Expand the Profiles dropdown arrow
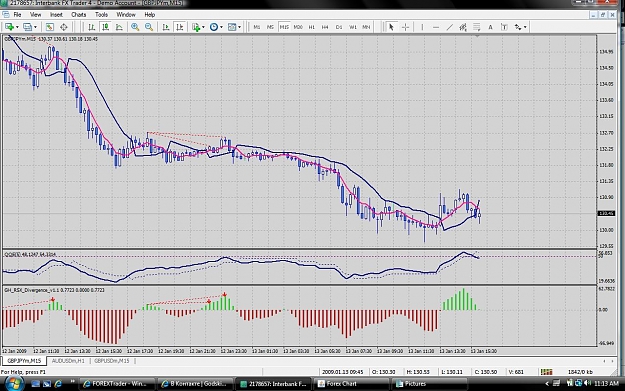The height and width of the screenshot is (391, 625). [35, 27]
